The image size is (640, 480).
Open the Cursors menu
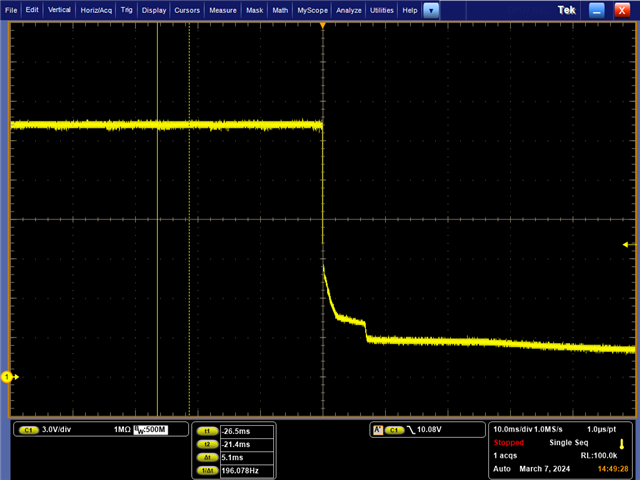187,10
